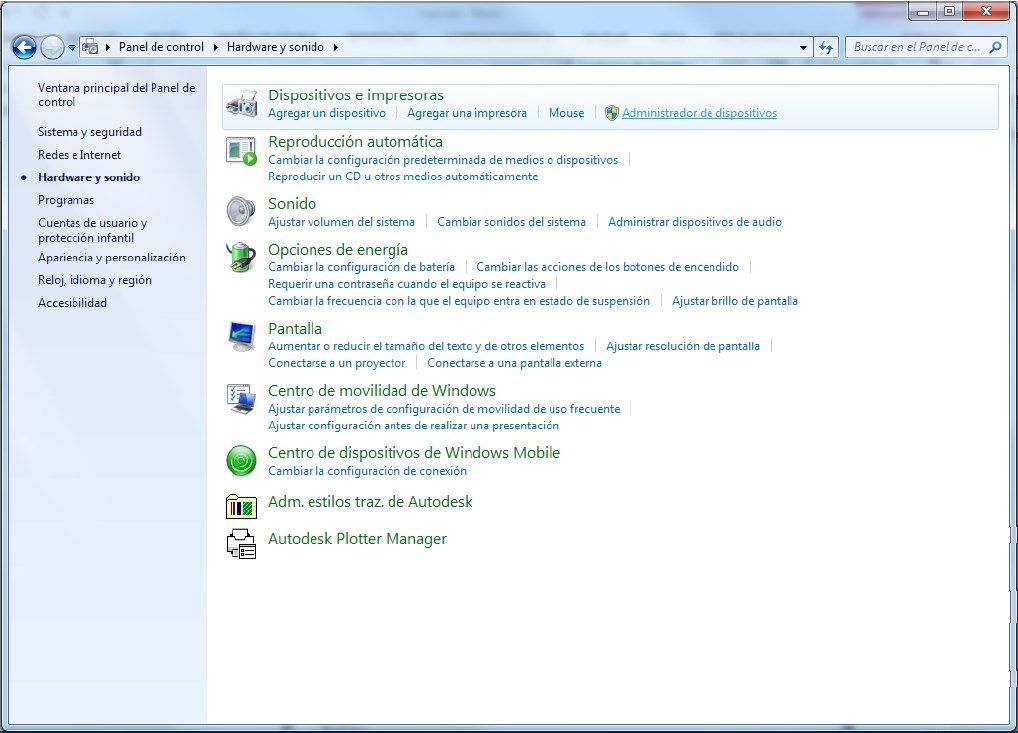The height and width of the screenshot is (733, 1018).
Task: Click the Centro de movilidad laptop icon
Action: click(242, 399)
